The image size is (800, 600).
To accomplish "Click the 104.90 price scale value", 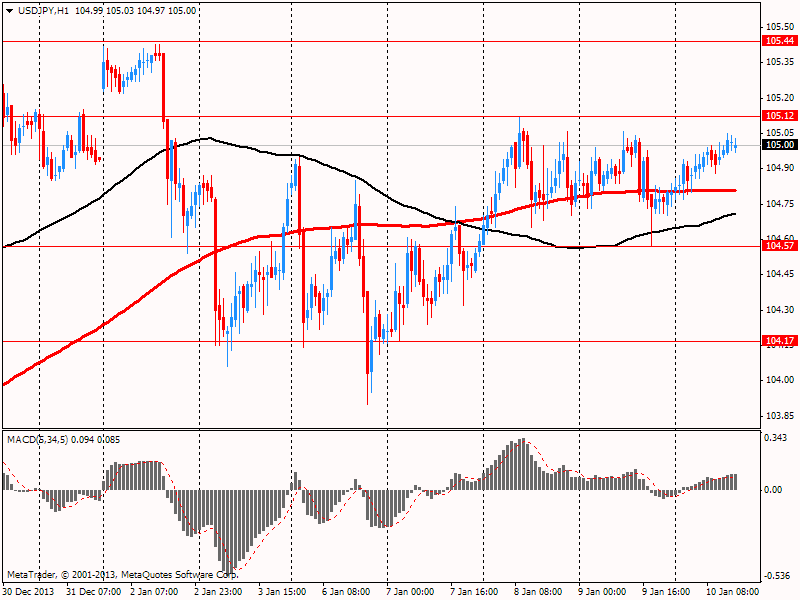I will (x=780, y=168).
